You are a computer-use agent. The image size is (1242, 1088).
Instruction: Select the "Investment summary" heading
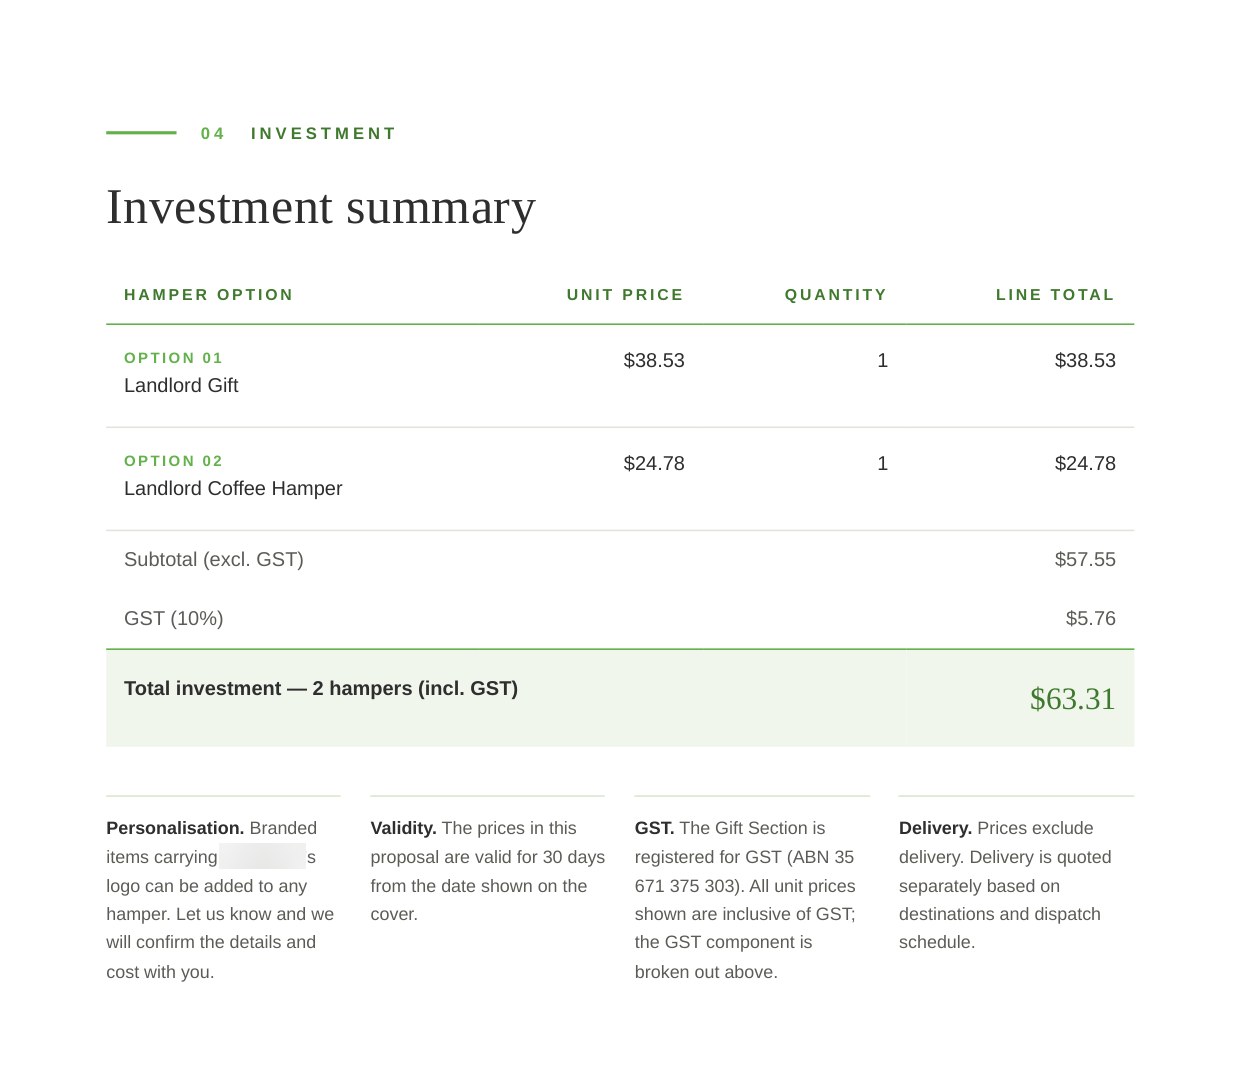coord(321,208)
